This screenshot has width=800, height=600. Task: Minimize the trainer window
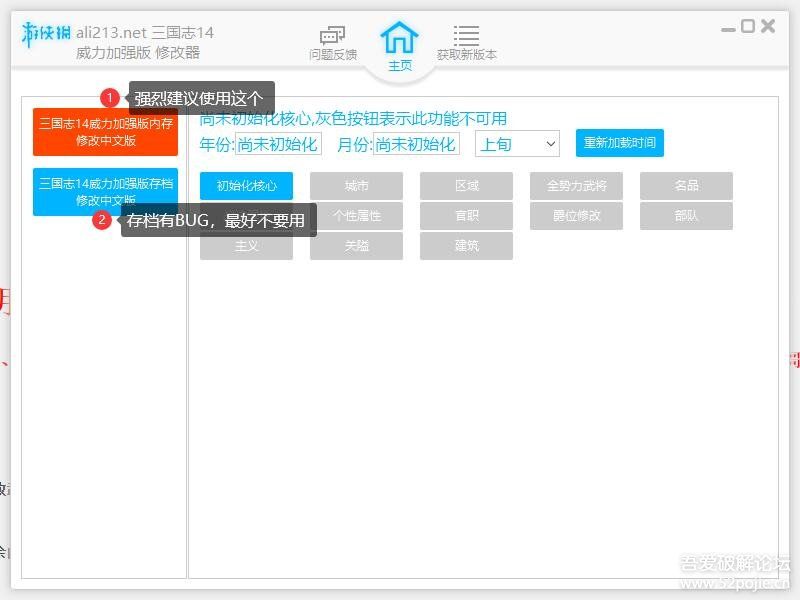tap(728, 27)
